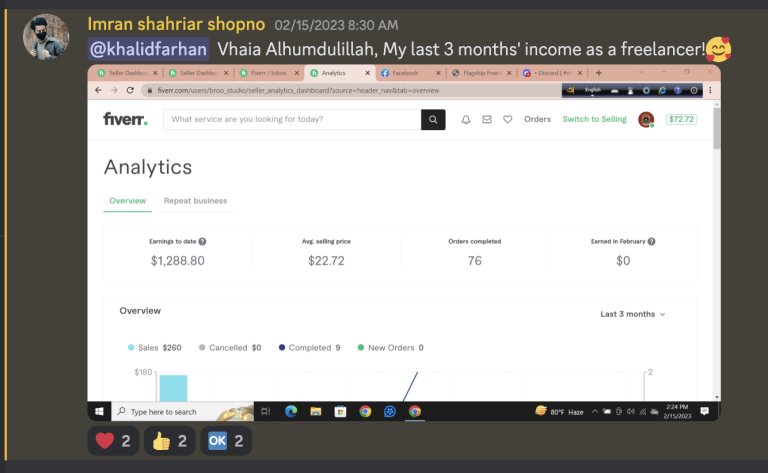This screenshot has height=473, width=768.
Task: Launch Microsoft Edge from the taskbar
Action: [291, 411]
